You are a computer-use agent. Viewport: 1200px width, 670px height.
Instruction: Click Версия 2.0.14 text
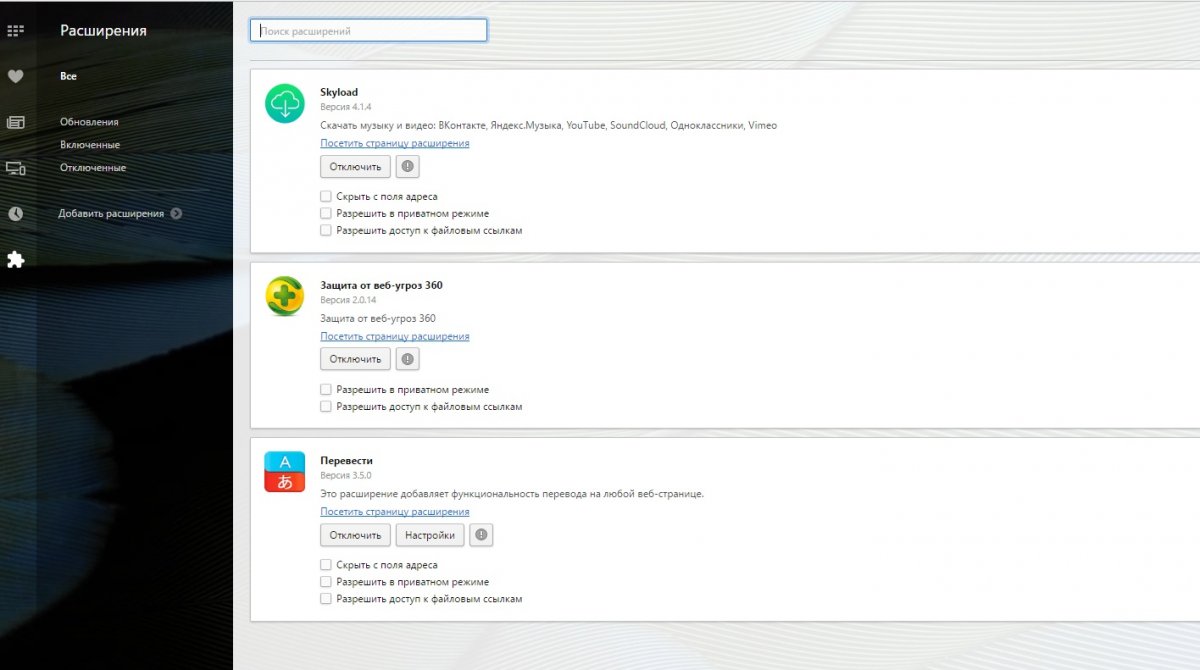348,299
